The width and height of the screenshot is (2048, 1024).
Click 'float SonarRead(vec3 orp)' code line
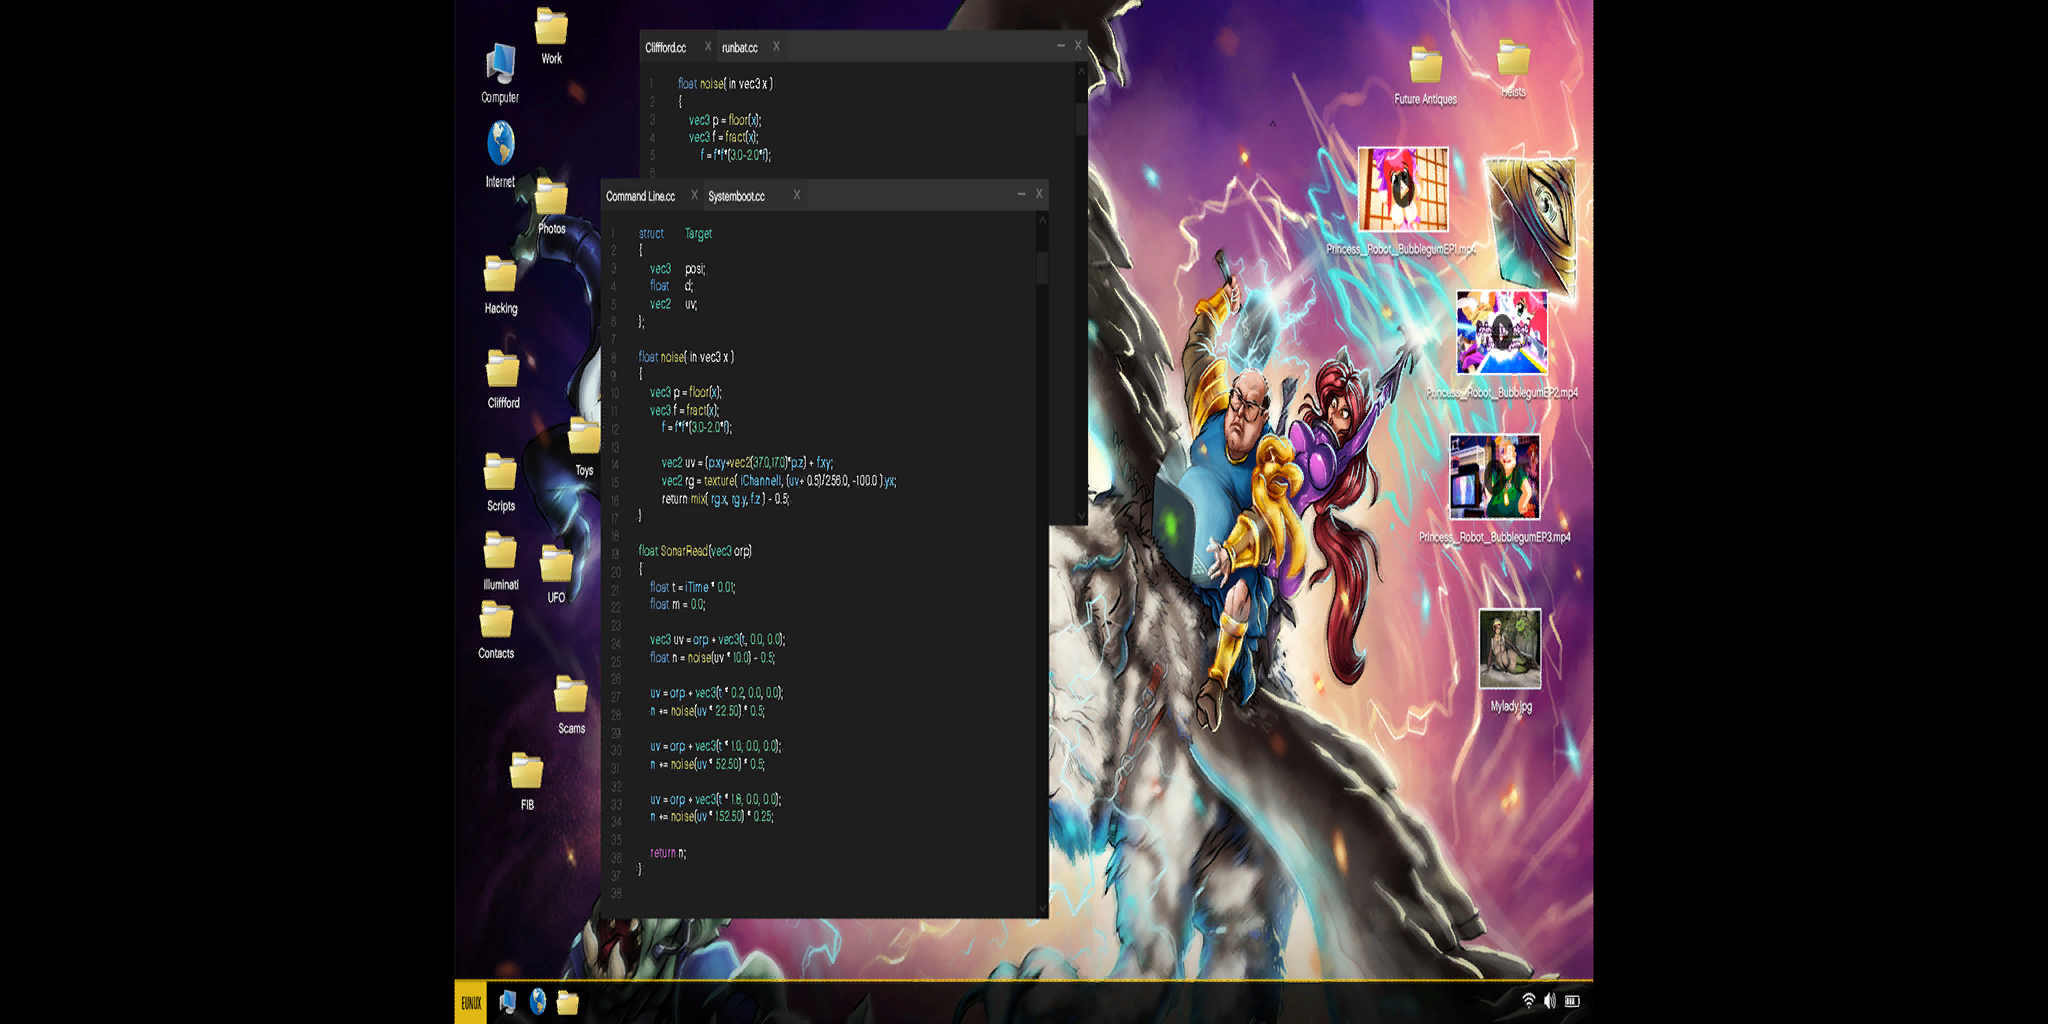(695, 551)
